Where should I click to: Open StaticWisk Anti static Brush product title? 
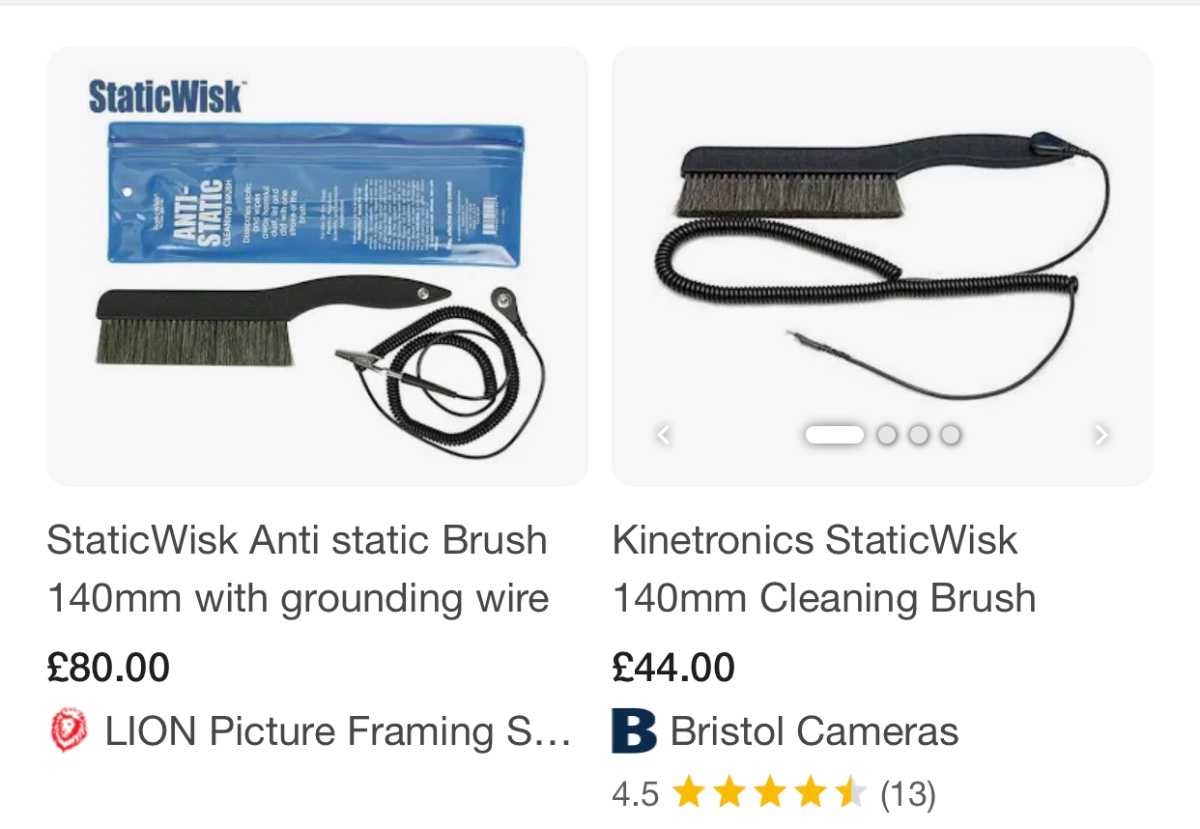(298, 569)
